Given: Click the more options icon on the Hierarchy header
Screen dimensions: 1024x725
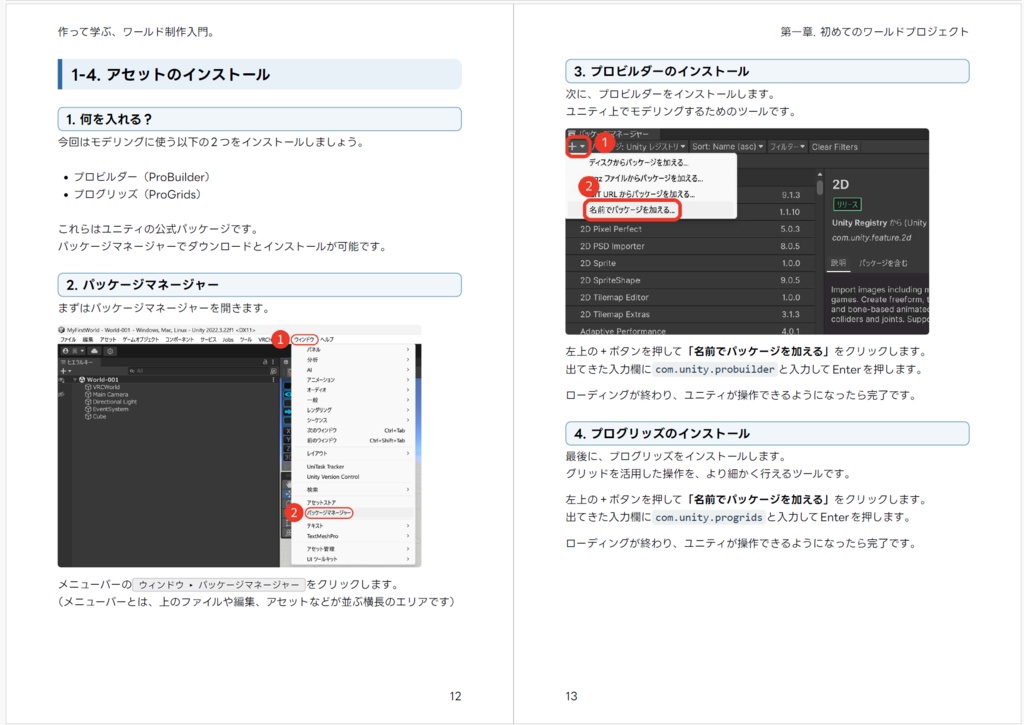Looking at the screenshot, I should [x=273, y=362].
